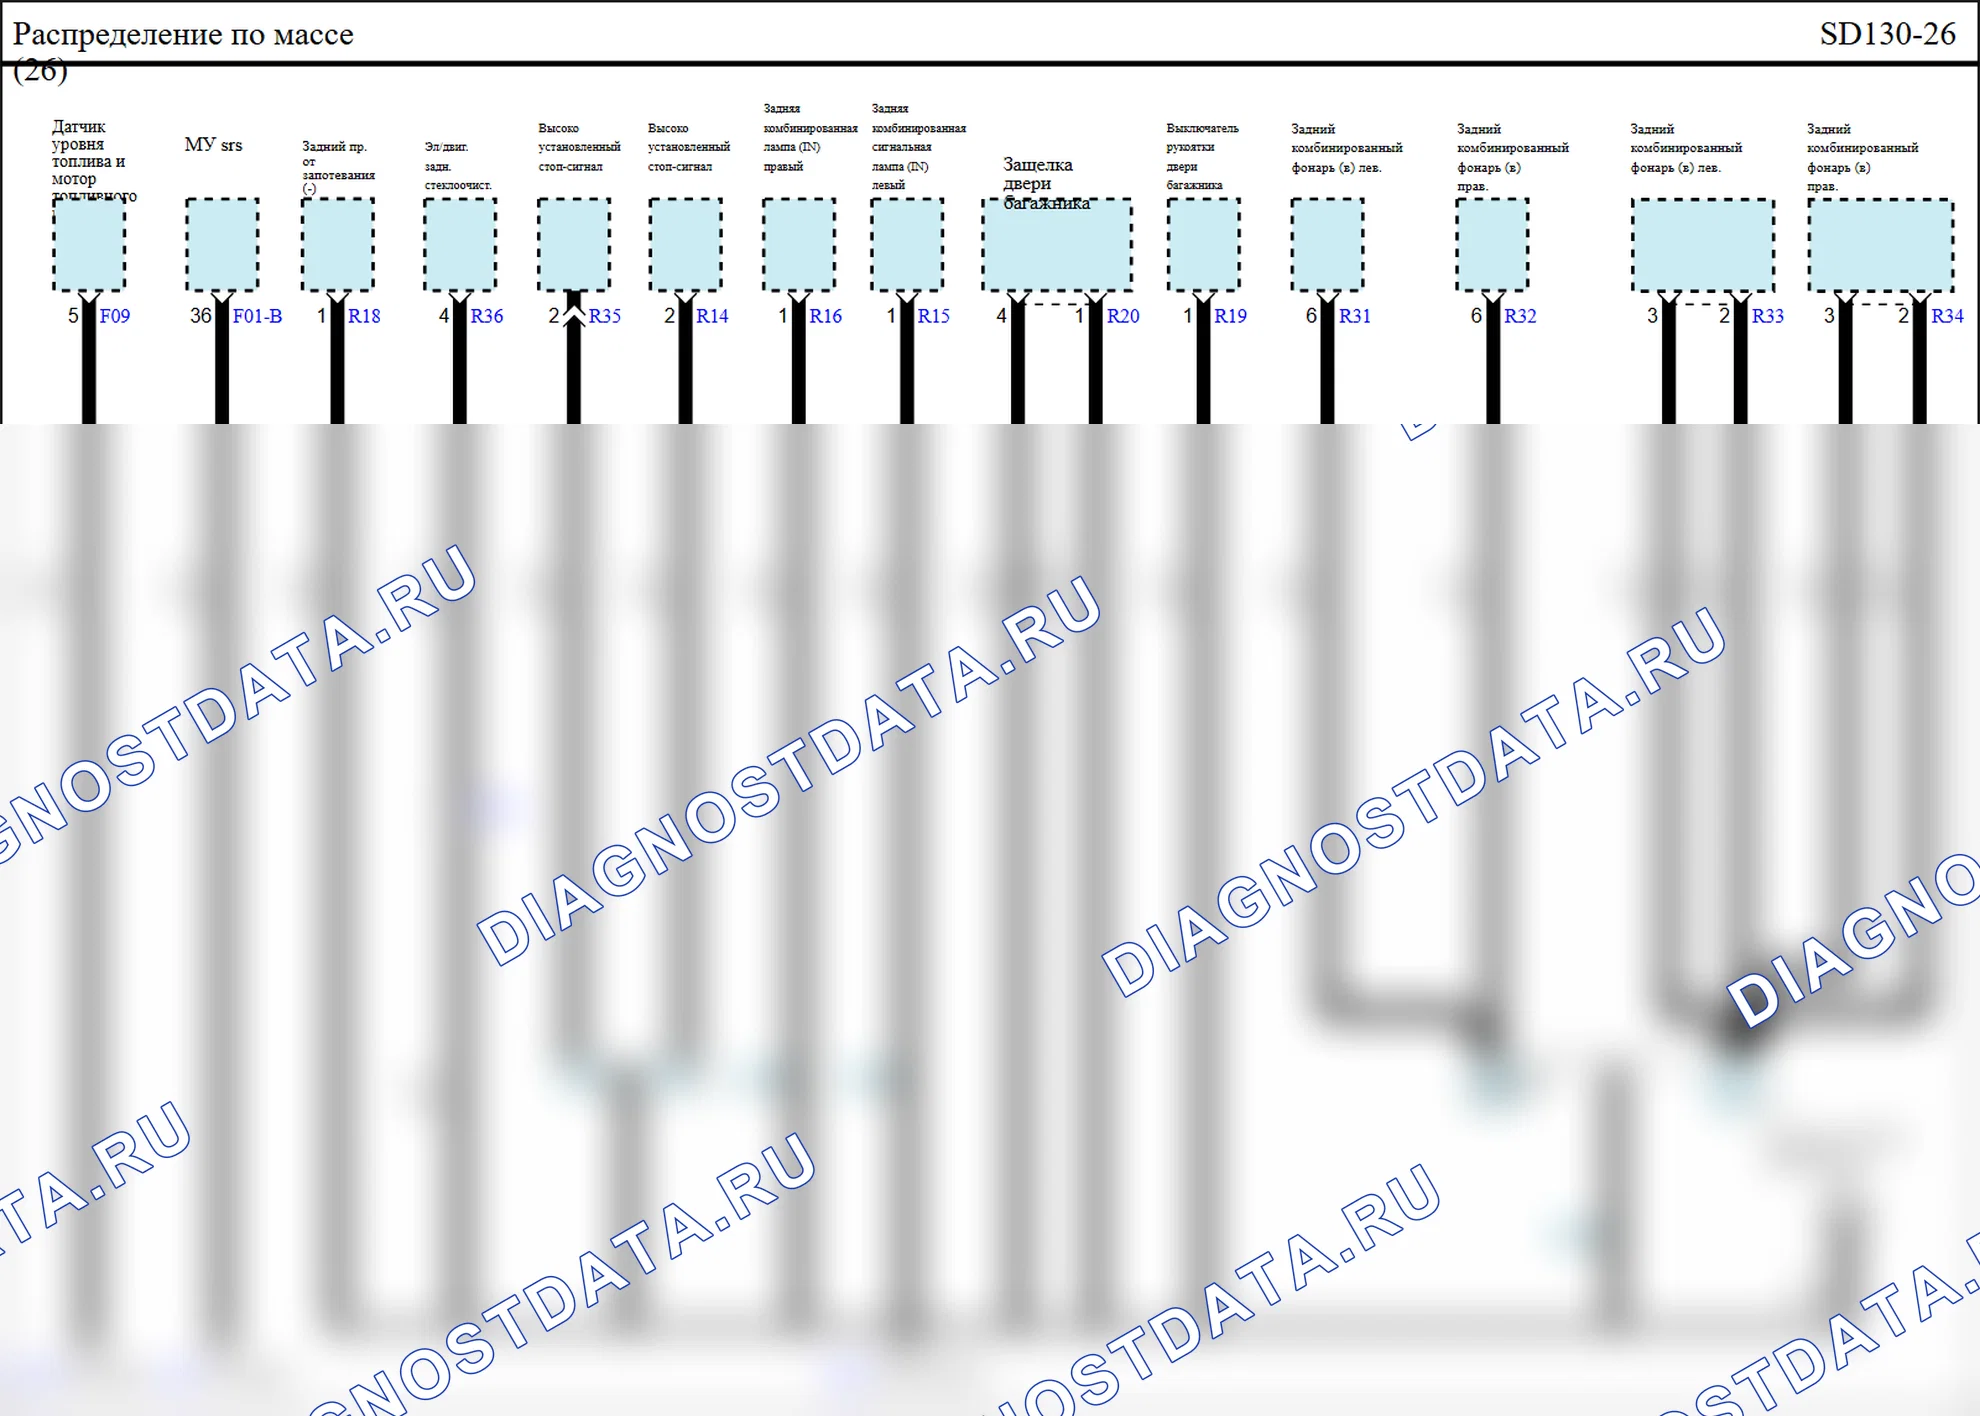Open the F09 connector link

pyautogui.click(x=115, y=316)
